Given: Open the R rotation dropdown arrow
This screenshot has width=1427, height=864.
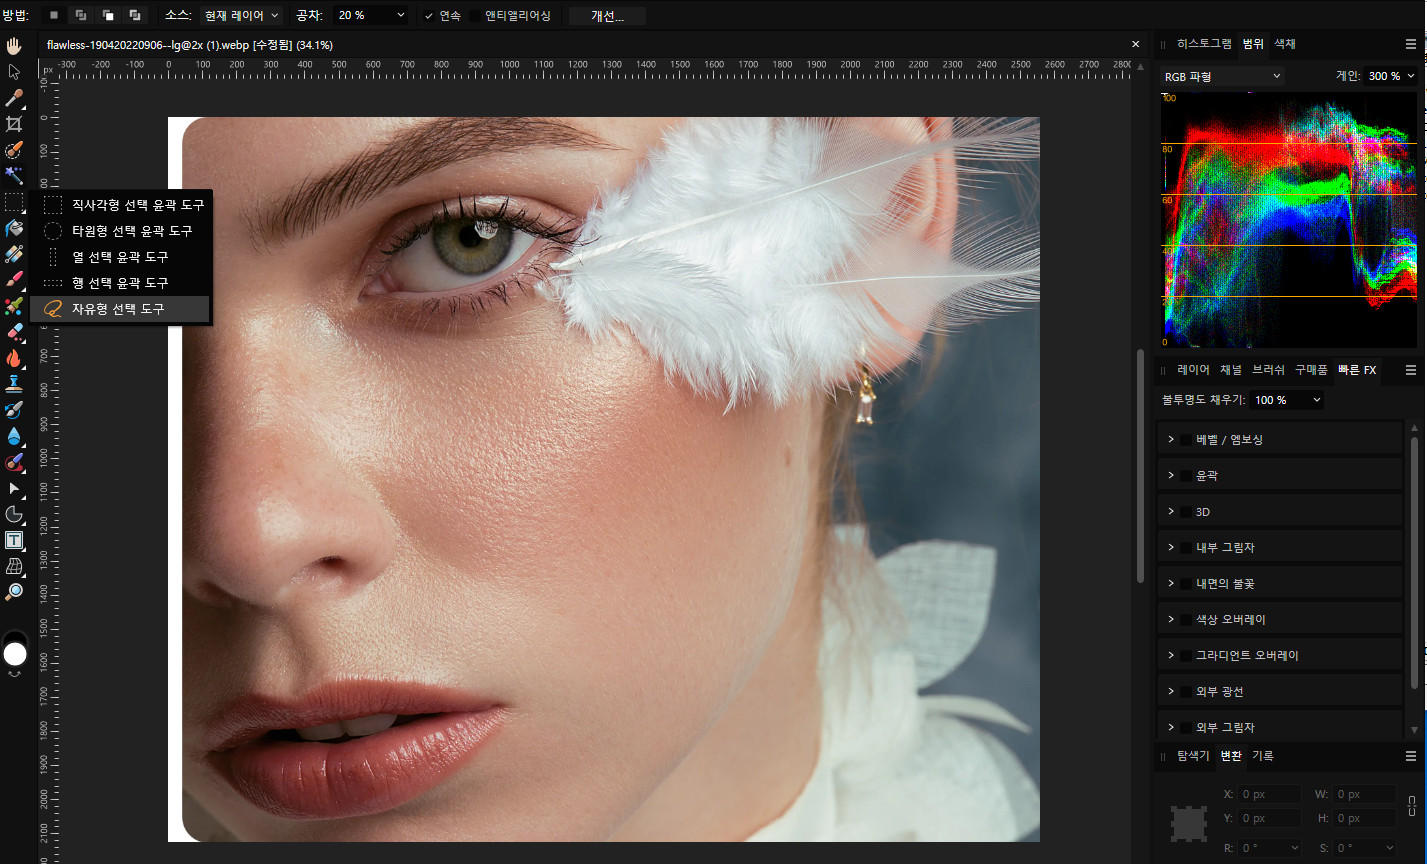Looking at the screenshot, I should [x=1293, y=848].
